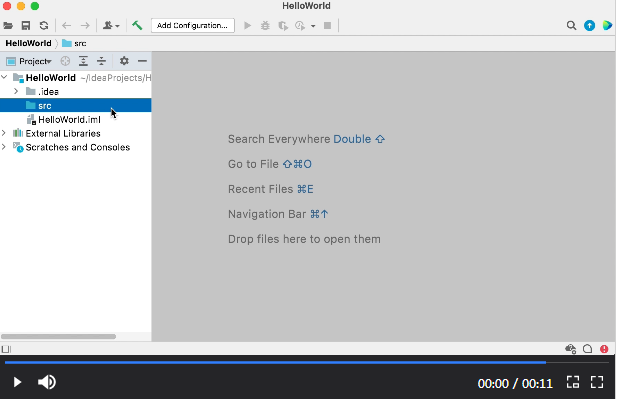Synchronize files with the refresh icon

(44, 26)
